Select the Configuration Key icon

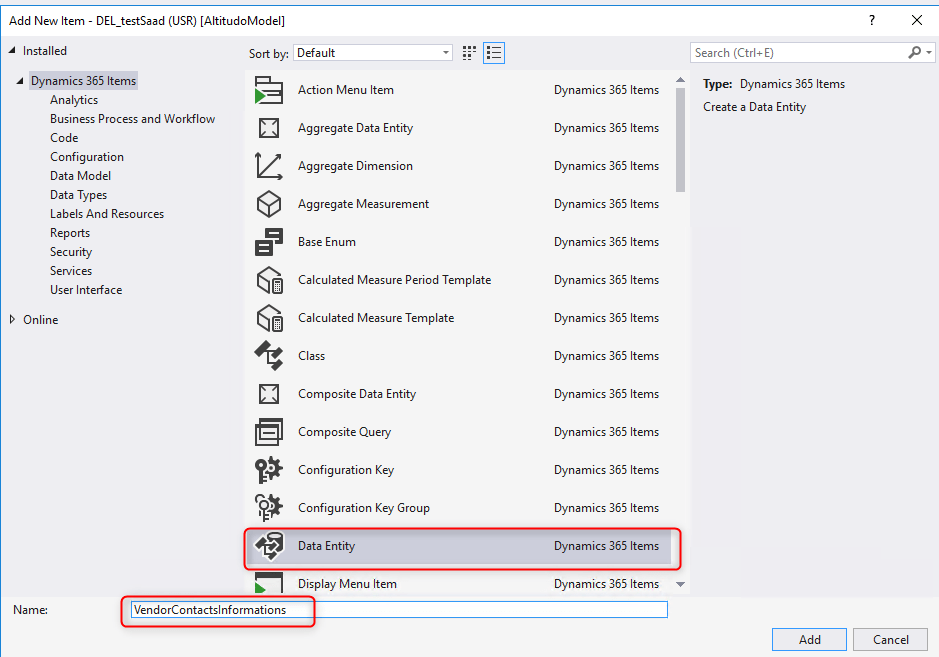click(269, 470)
